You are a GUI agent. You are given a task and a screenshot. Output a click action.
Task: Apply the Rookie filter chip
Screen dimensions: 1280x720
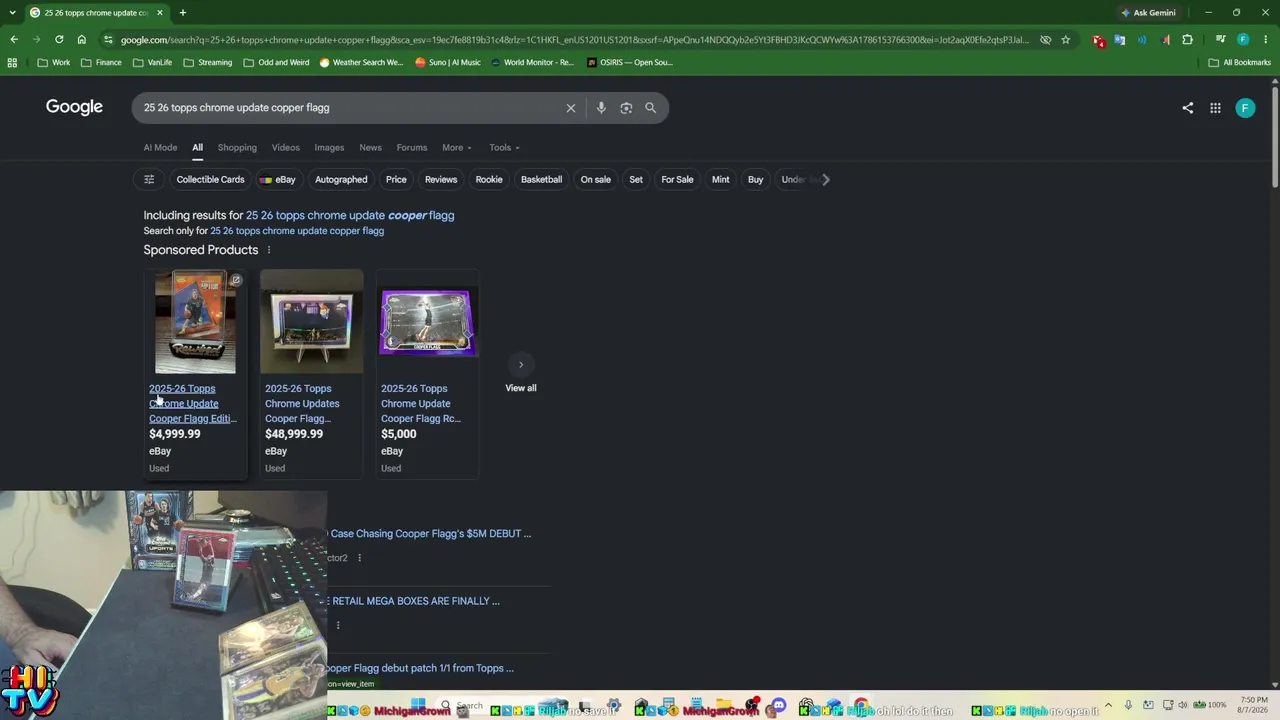pos(489,180)
